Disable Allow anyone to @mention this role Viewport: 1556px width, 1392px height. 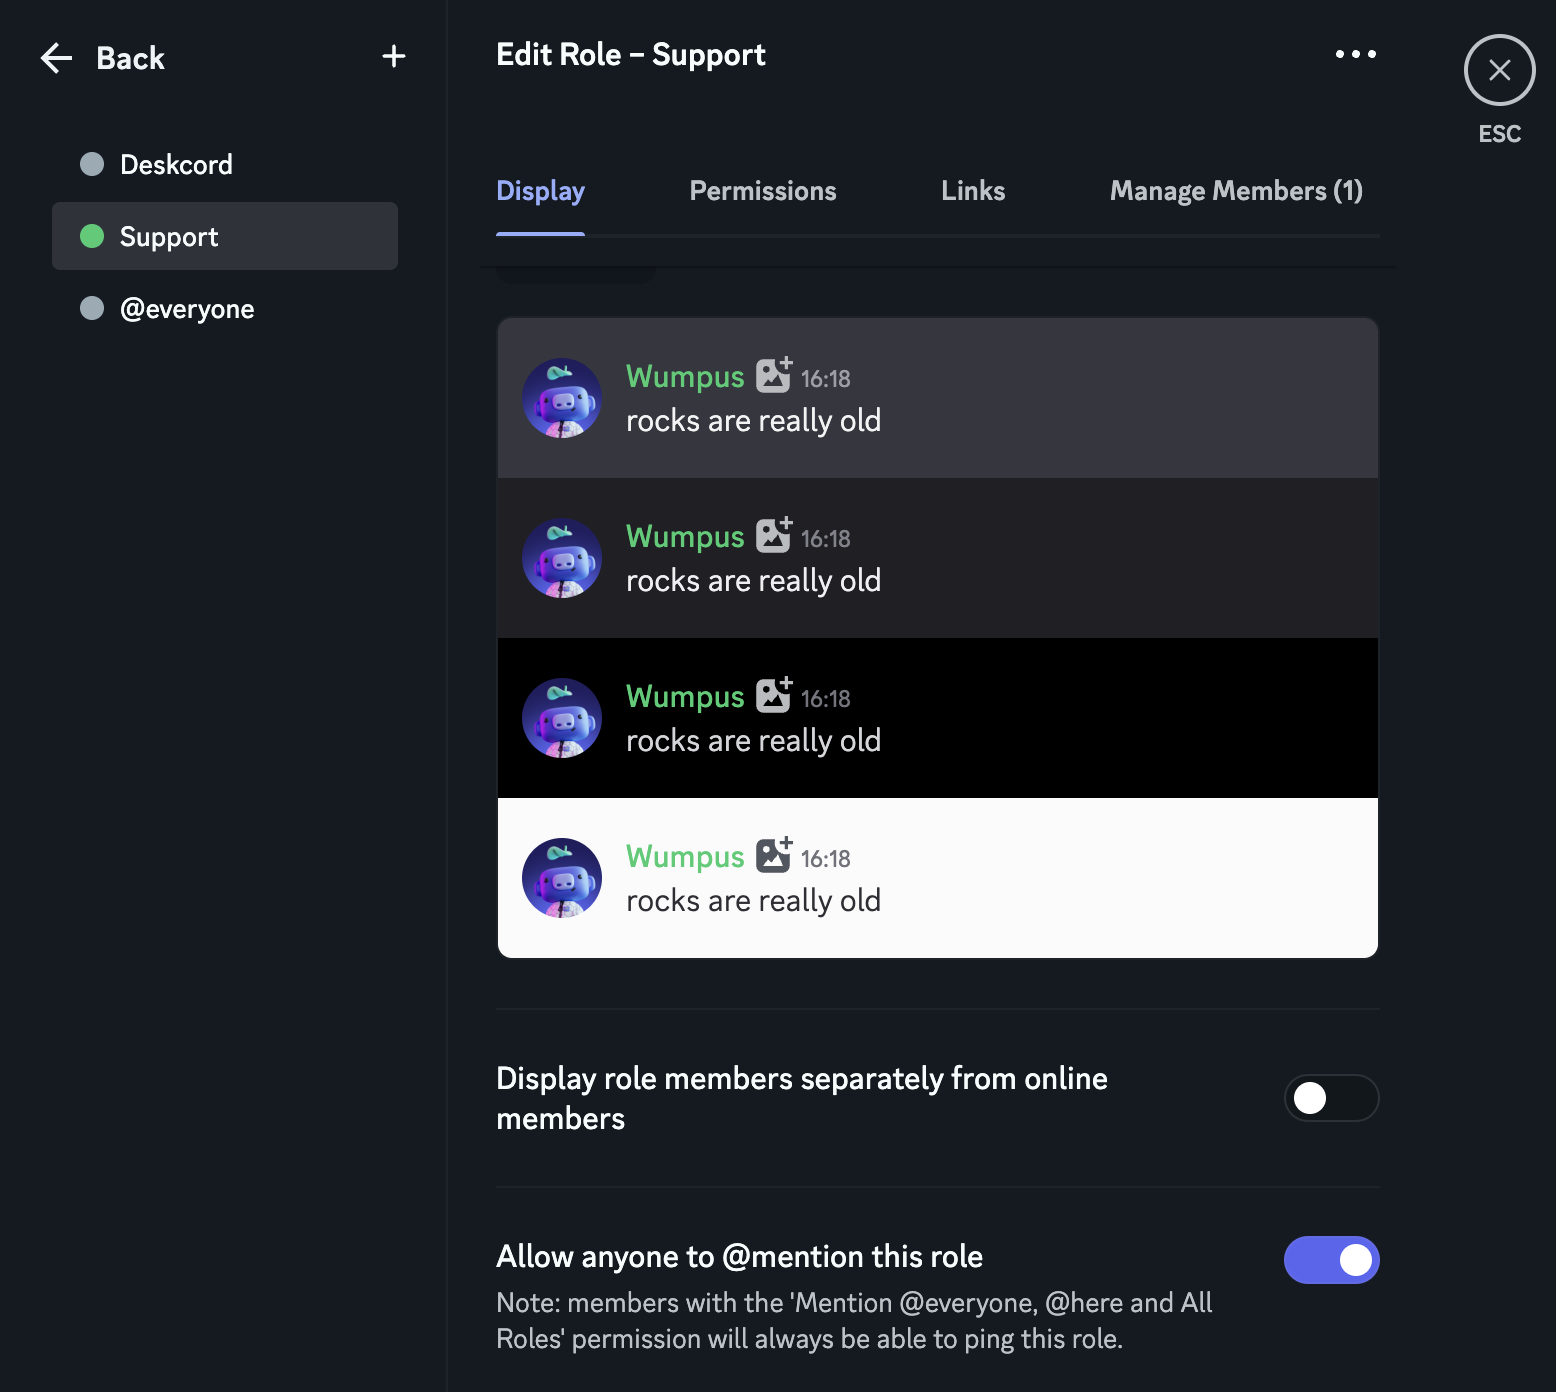1331,1260
